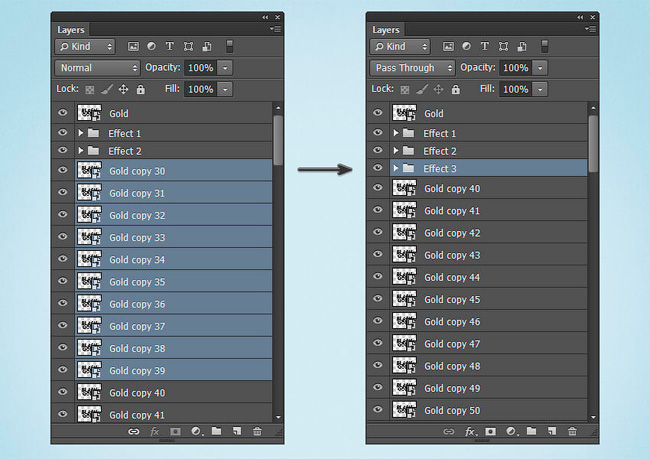650x459 pixels.
Task: Expand Effect 1 group in right panel
Action: (396, 133)
